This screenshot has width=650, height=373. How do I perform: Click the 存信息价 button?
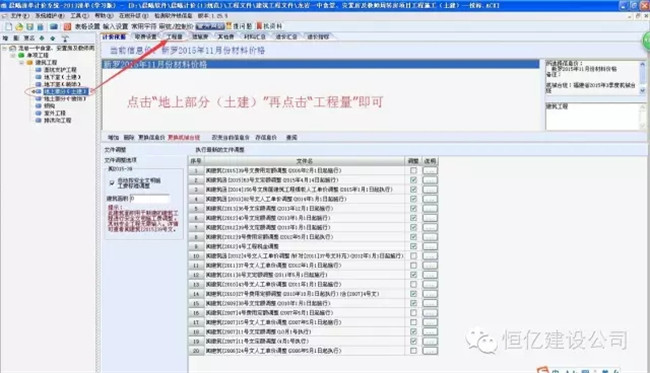click(266, 137)
